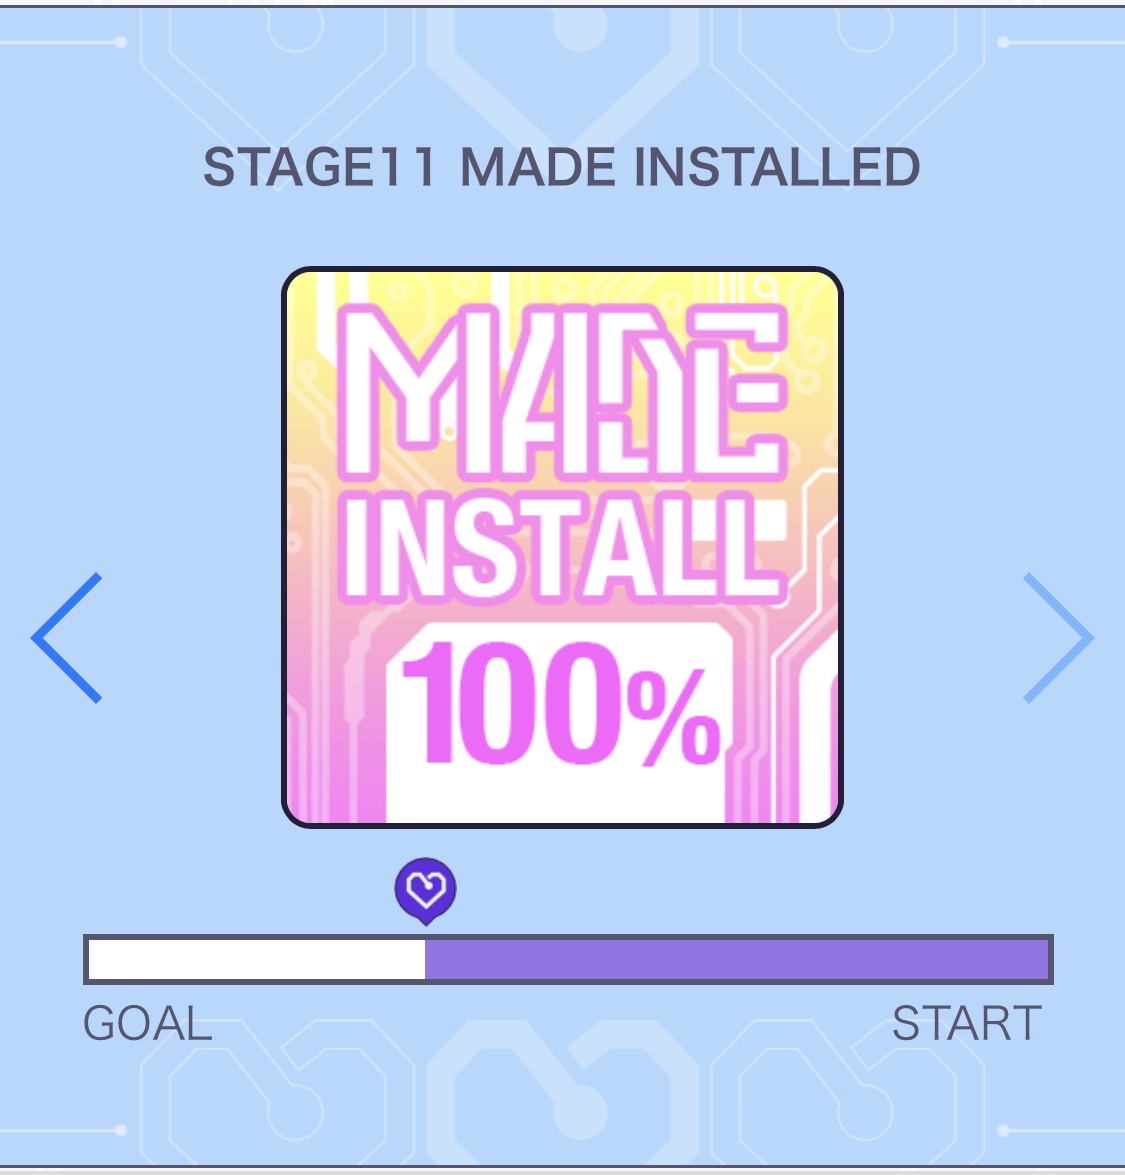The width and height of the screenshot is (1125, 1175).
Task: Click the word STAGE11 in the title
Action: [320, 168]
